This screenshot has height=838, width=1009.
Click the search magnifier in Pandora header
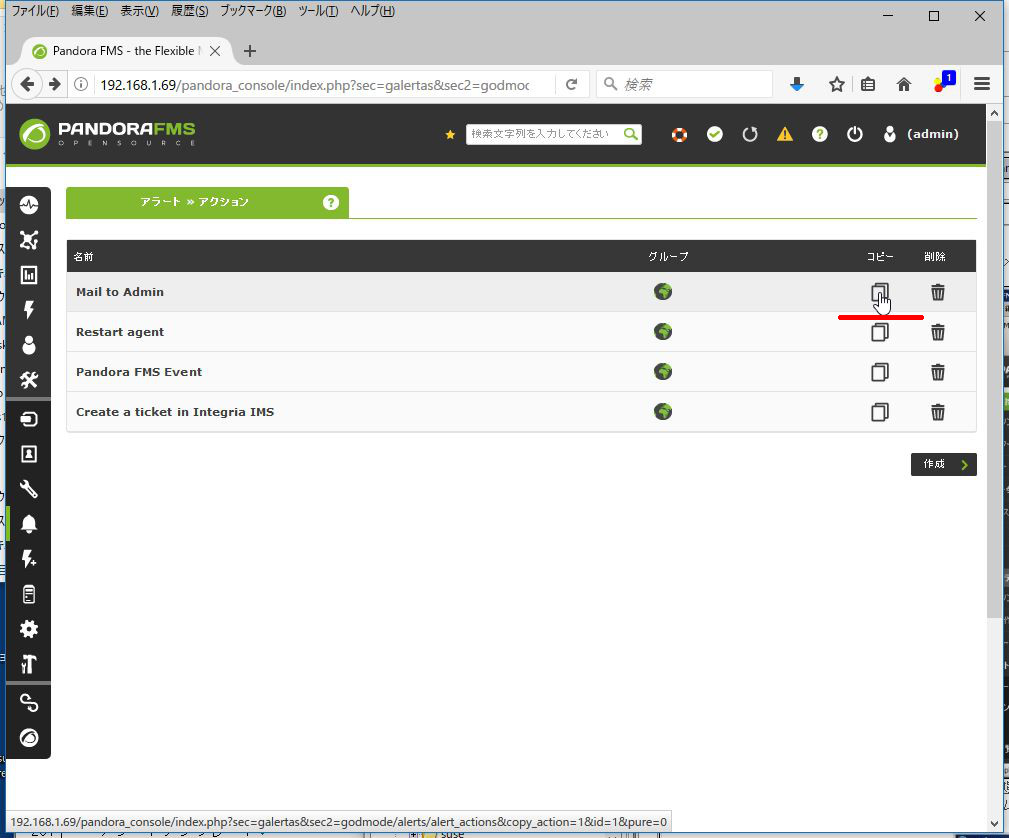point(631,134)
